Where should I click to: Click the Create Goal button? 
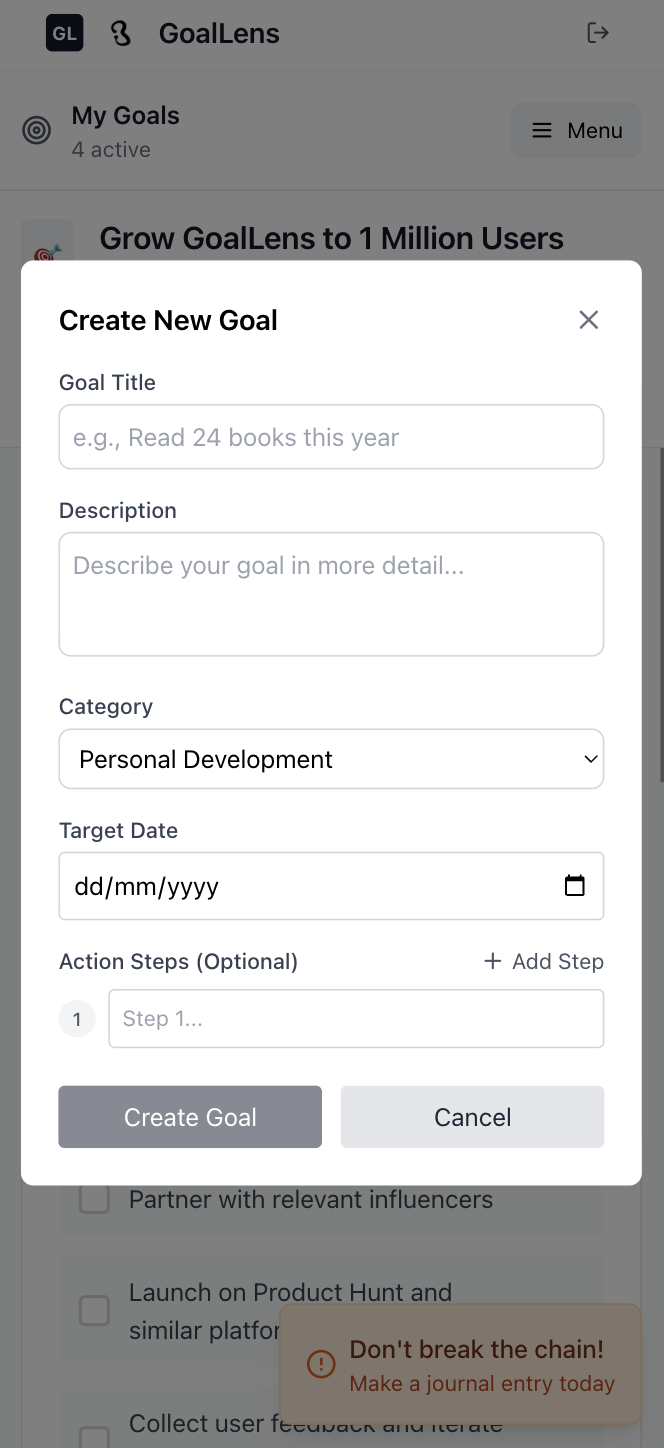pyautogui.click(x=189, y=1117)
